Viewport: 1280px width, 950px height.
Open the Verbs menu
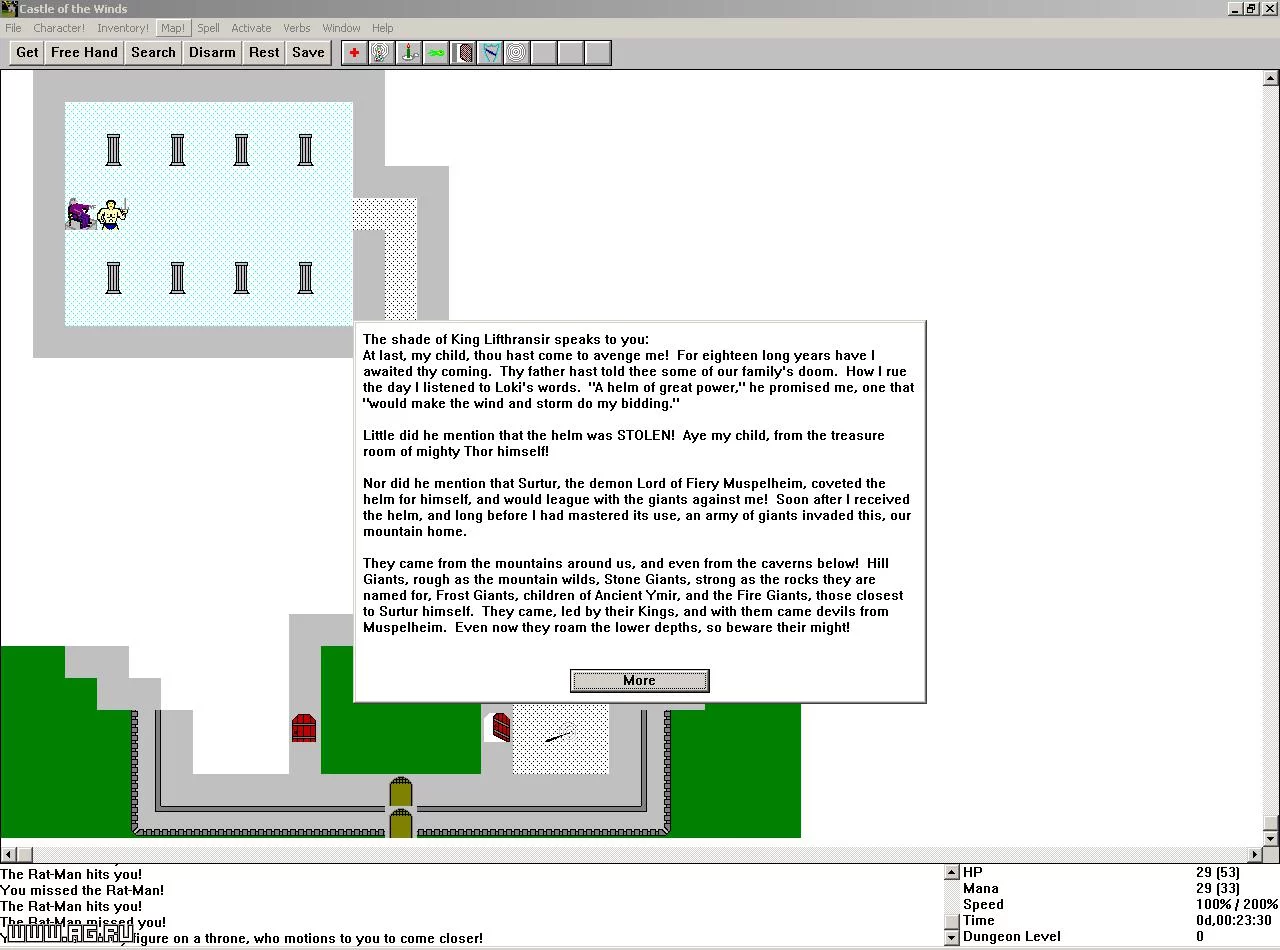(297, 28)
